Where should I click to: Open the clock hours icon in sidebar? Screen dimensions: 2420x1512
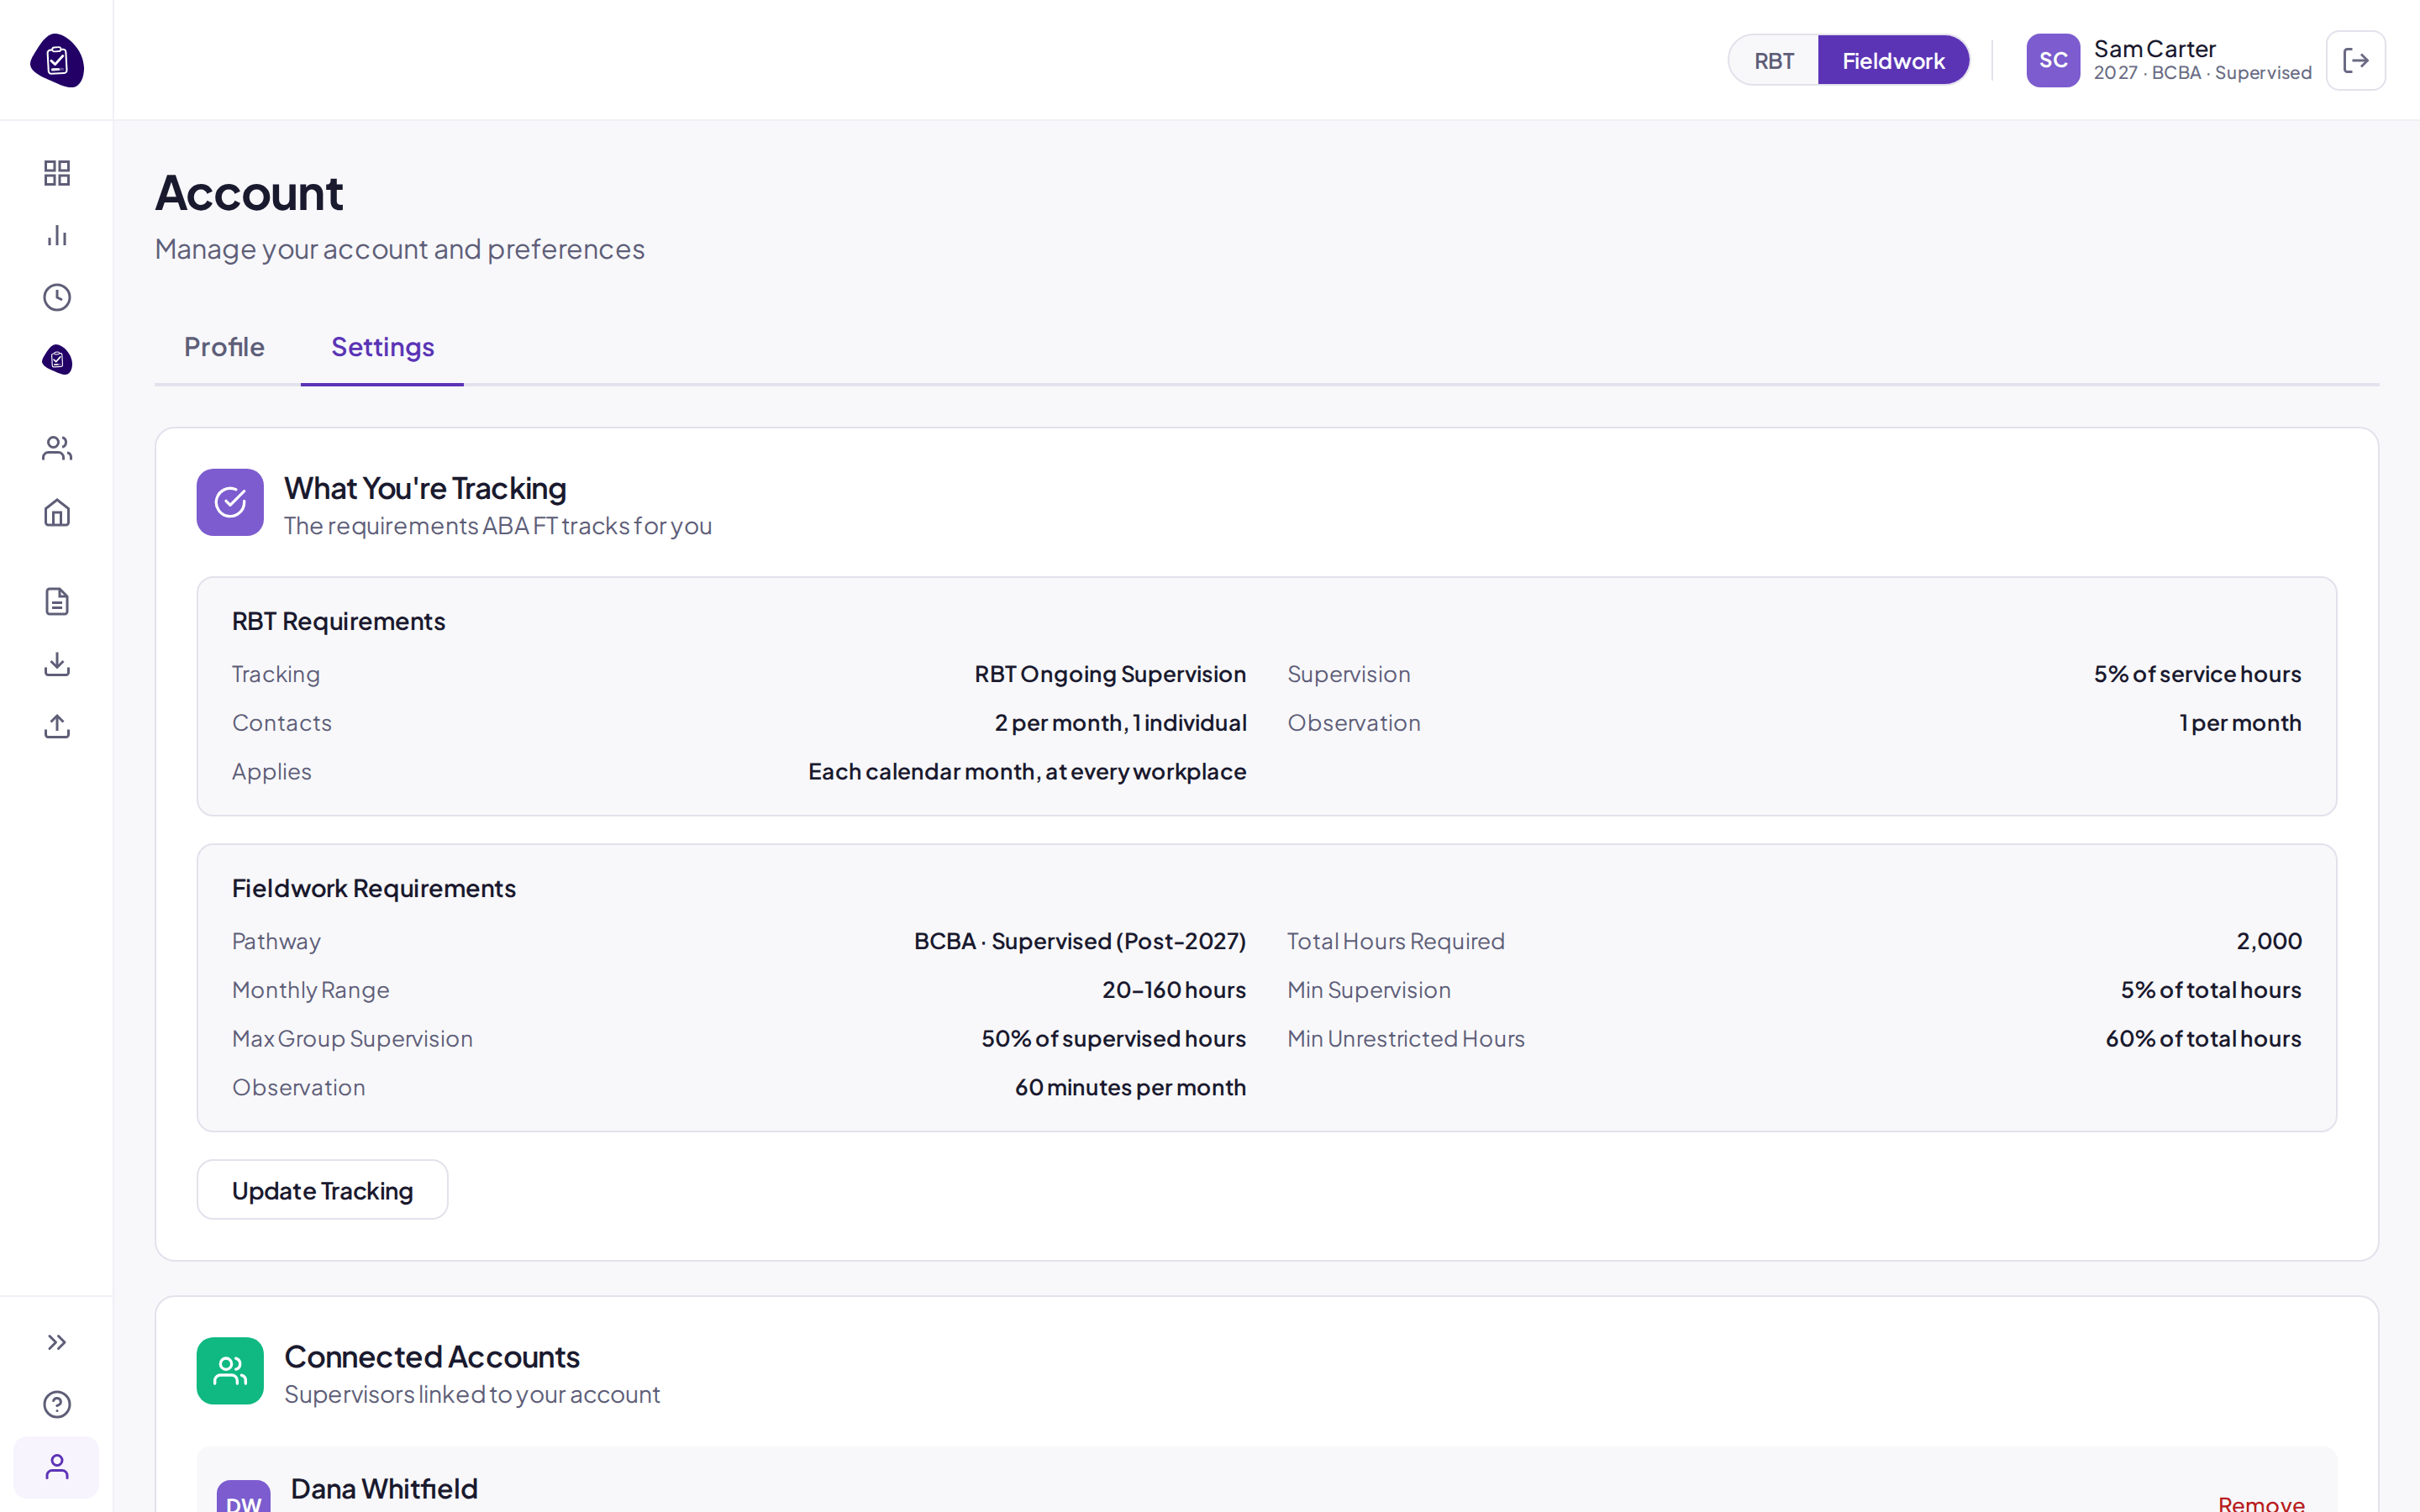click(57, 297)
